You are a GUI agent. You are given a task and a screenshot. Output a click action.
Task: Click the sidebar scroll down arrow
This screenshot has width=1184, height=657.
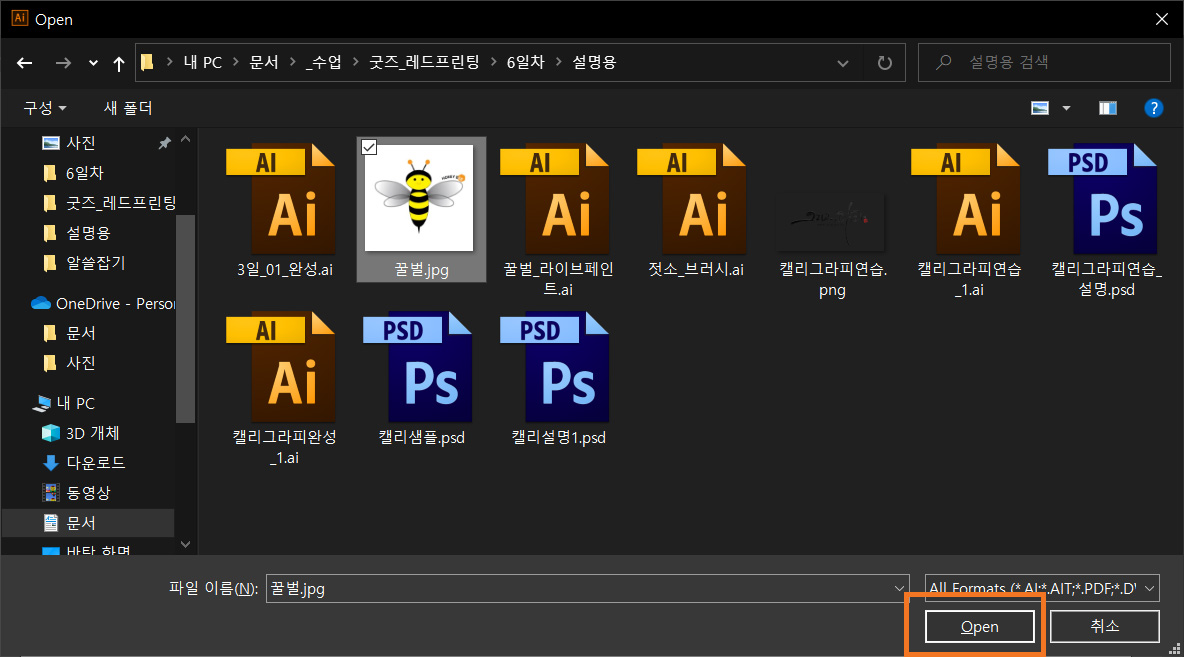(186, 544)
